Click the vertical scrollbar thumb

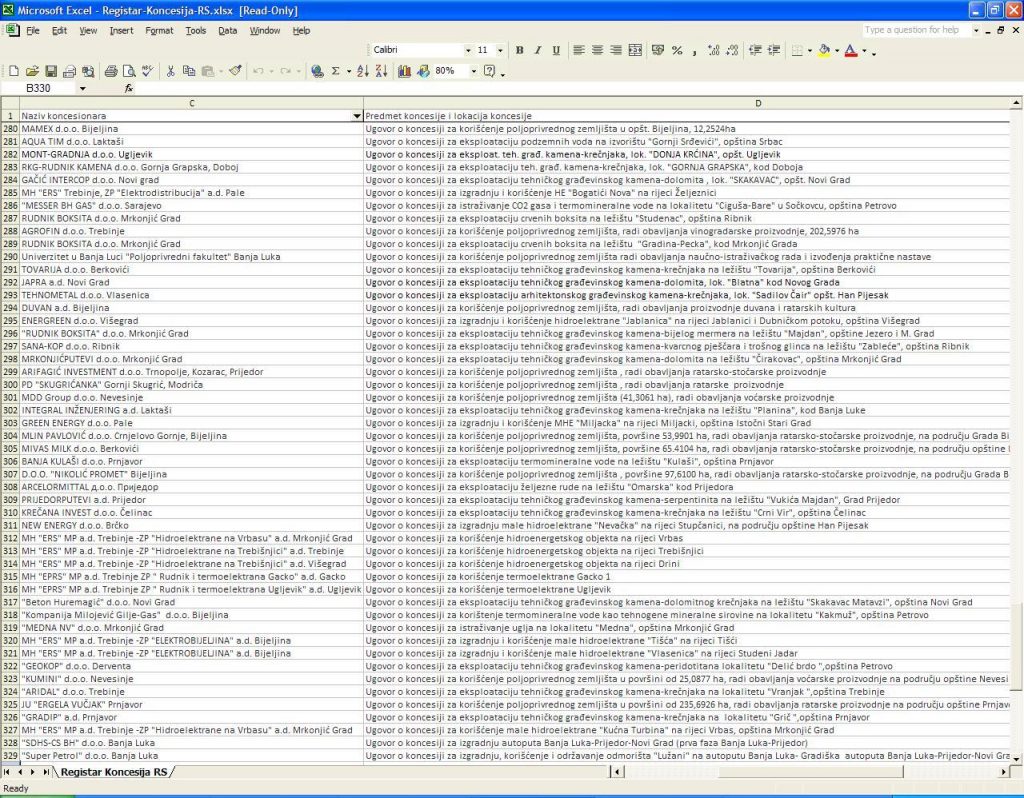coord(1016,646)
